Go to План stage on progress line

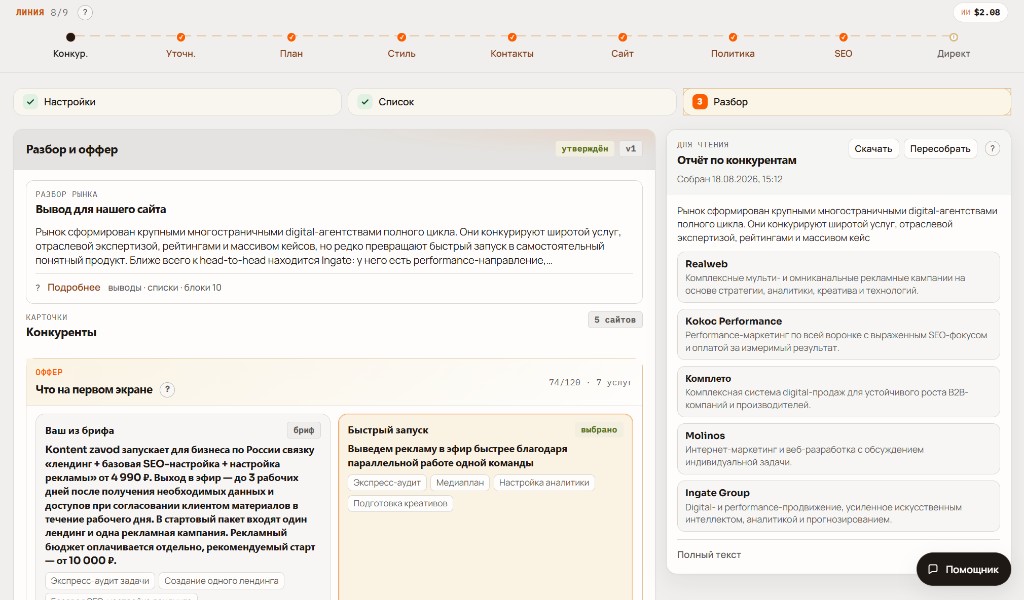click(x=291, y=37)
